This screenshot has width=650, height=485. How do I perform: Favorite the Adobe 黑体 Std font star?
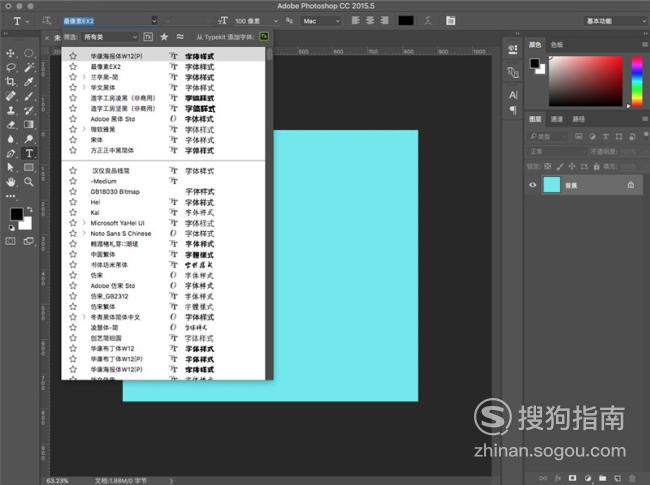[x=73, y=119]
